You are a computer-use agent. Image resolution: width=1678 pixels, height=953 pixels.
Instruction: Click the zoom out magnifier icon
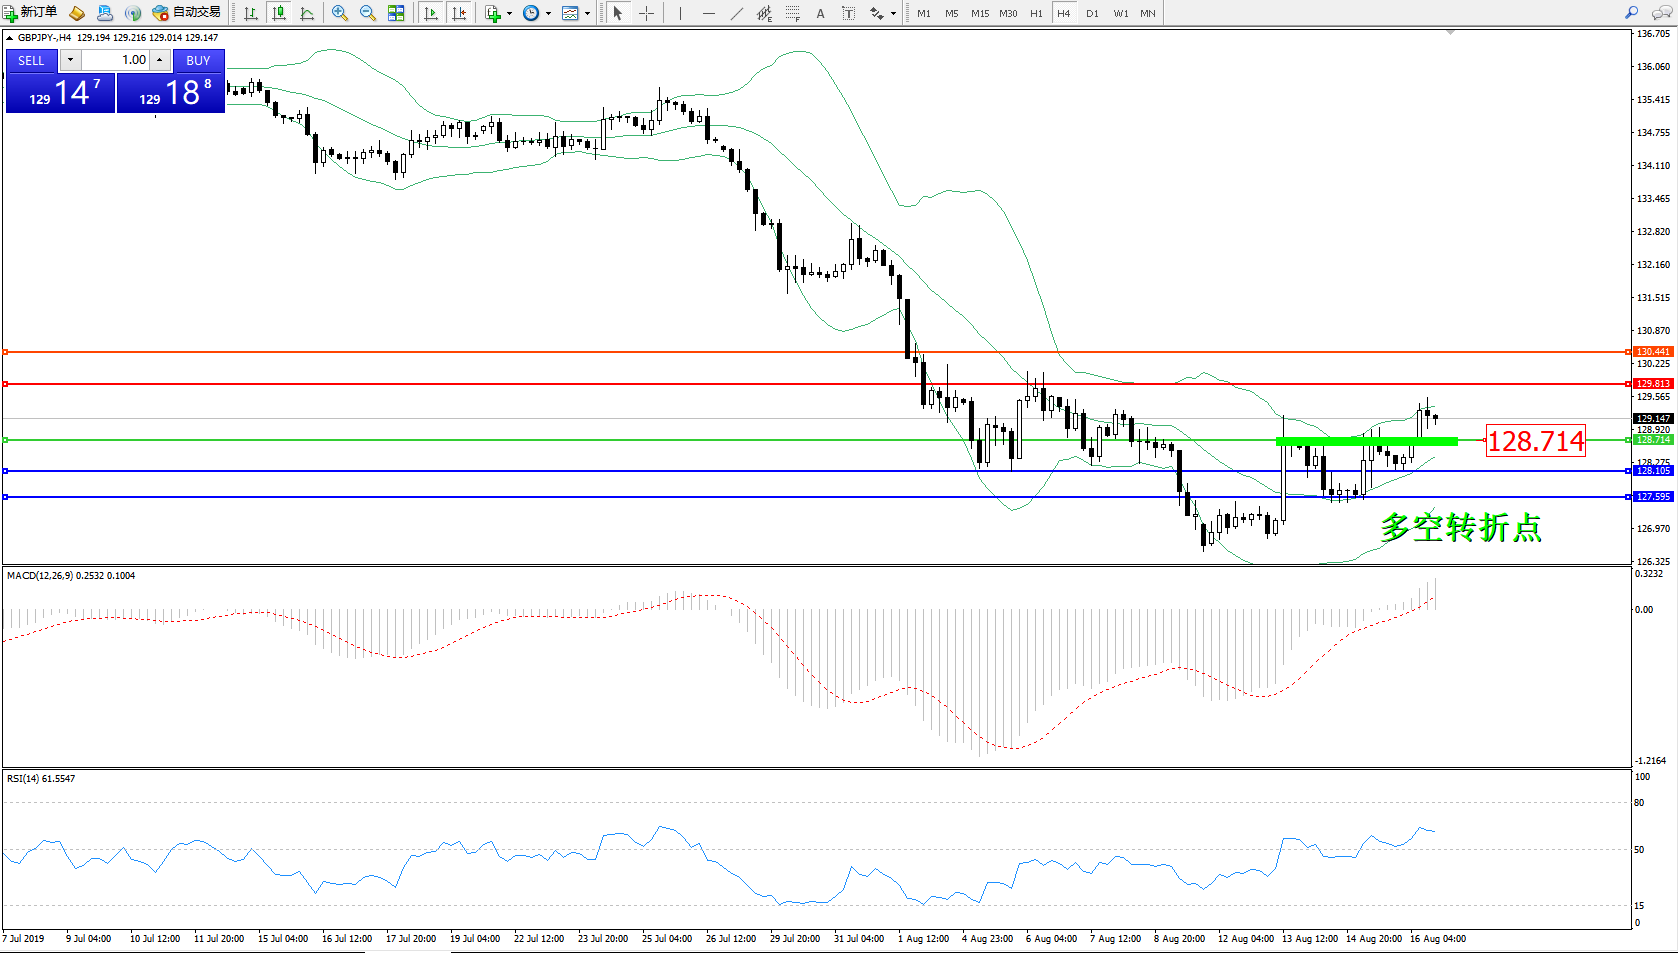pyautogui.click(x=367, y=13)
